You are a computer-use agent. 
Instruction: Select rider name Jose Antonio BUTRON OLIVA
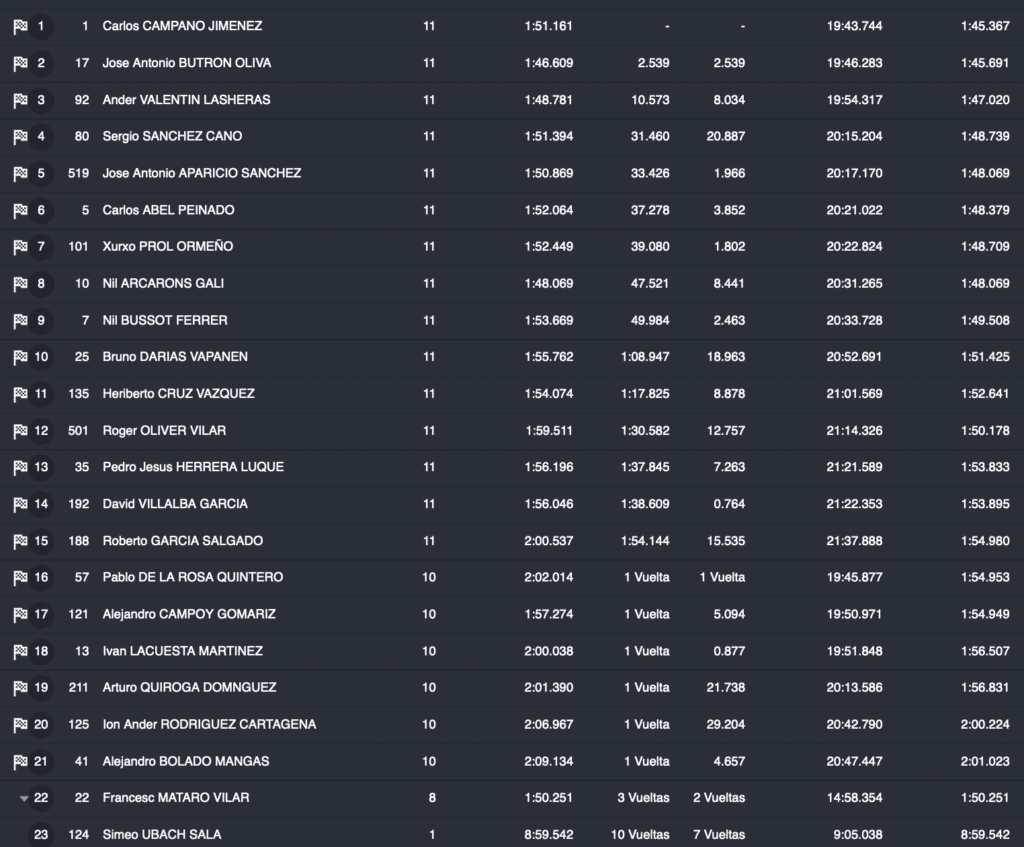coord(186,63)
